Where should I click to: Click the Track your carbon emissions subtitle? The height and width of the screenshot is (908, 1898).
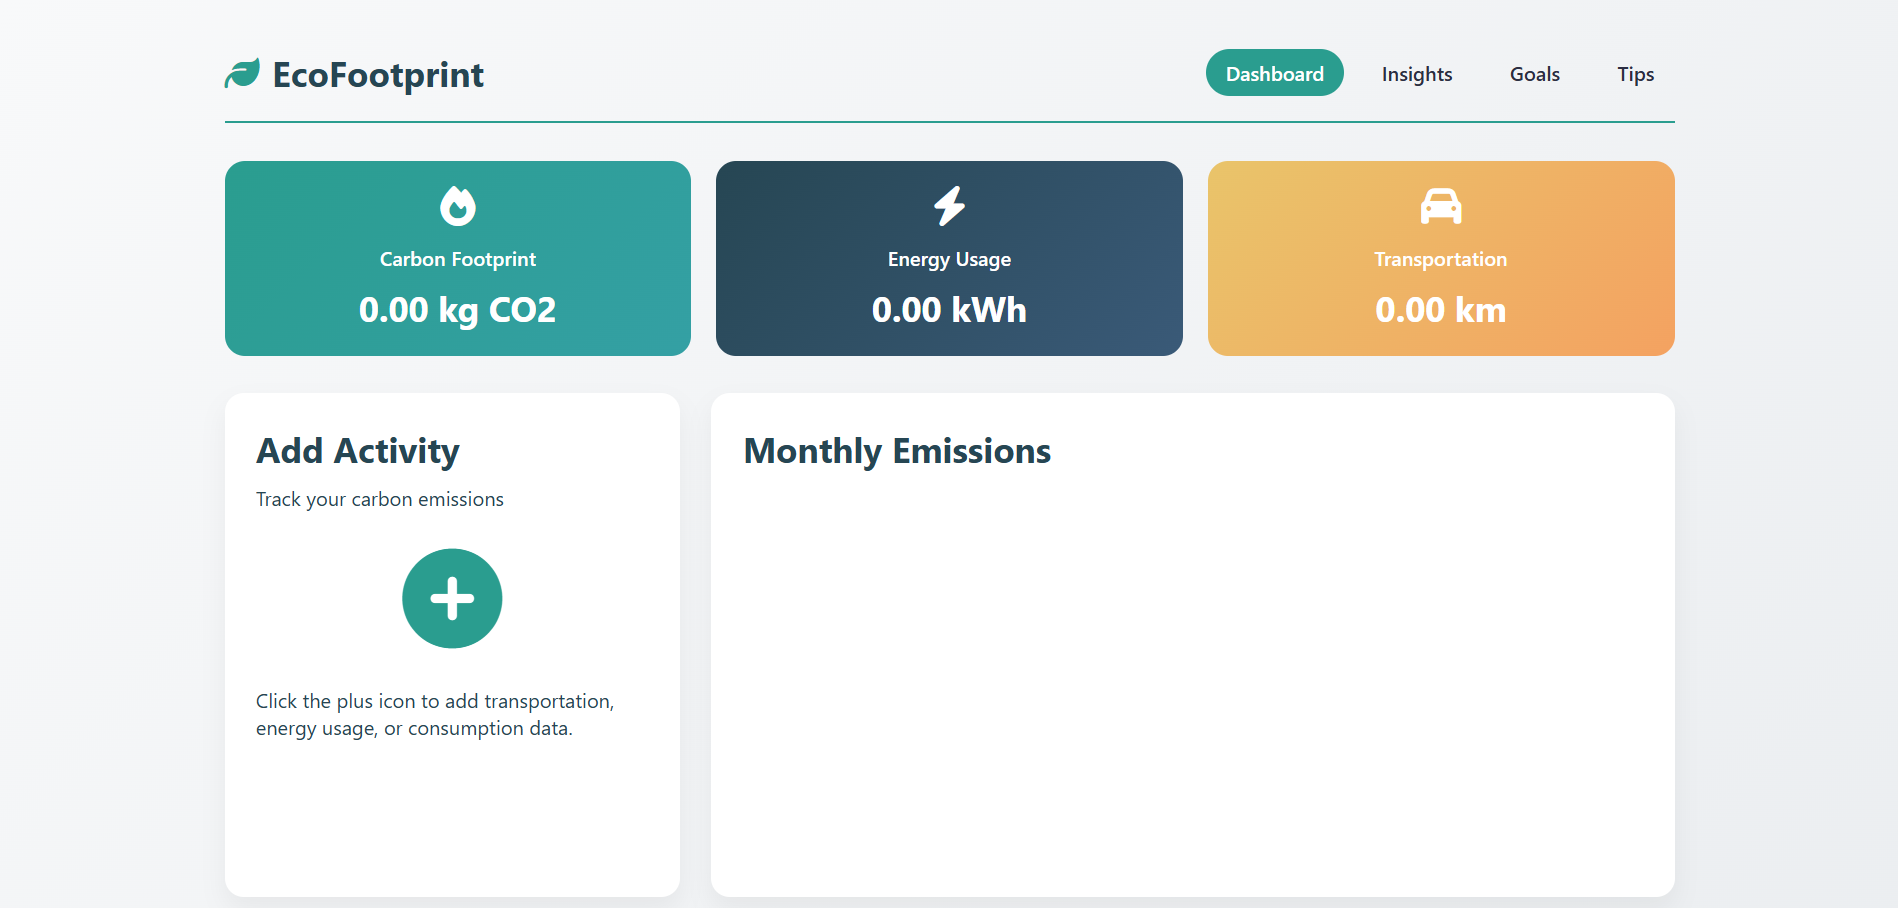tap(380, 499)
